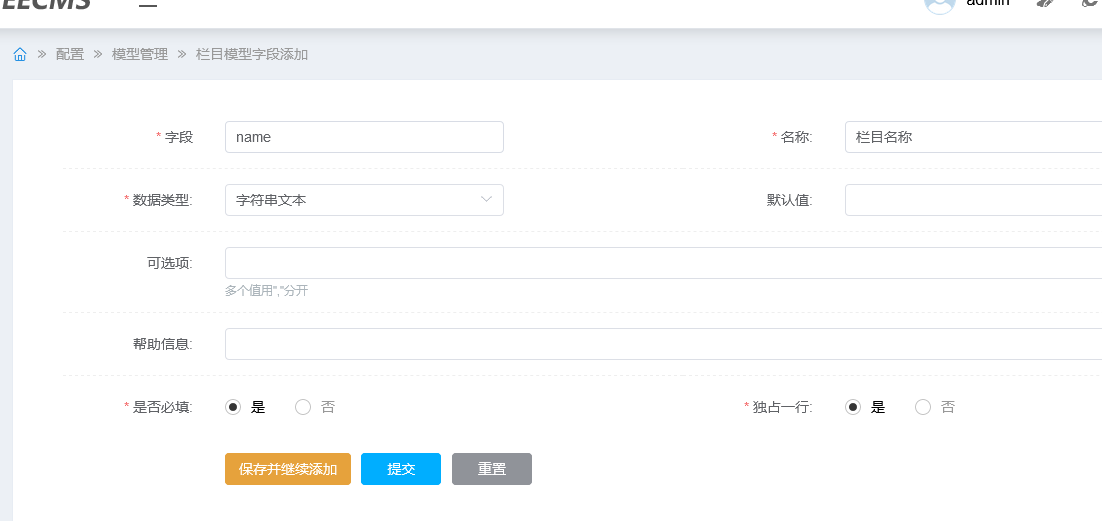The height and width of the screenshot is (521, 1102).
Task: Click the 保存并继续添加 button
Action: click(288, 469)
